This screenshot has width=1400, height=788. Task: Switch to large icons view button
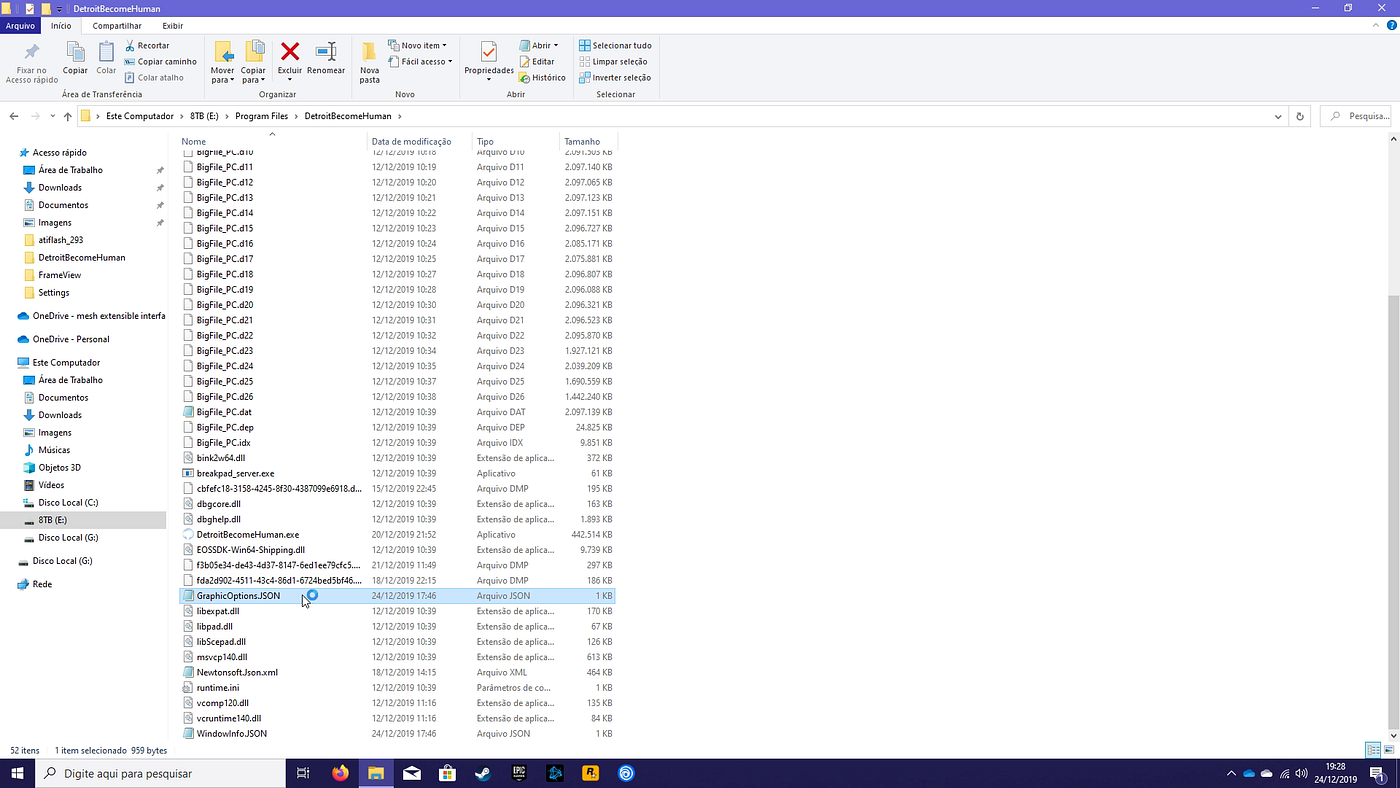(1389, 750)
